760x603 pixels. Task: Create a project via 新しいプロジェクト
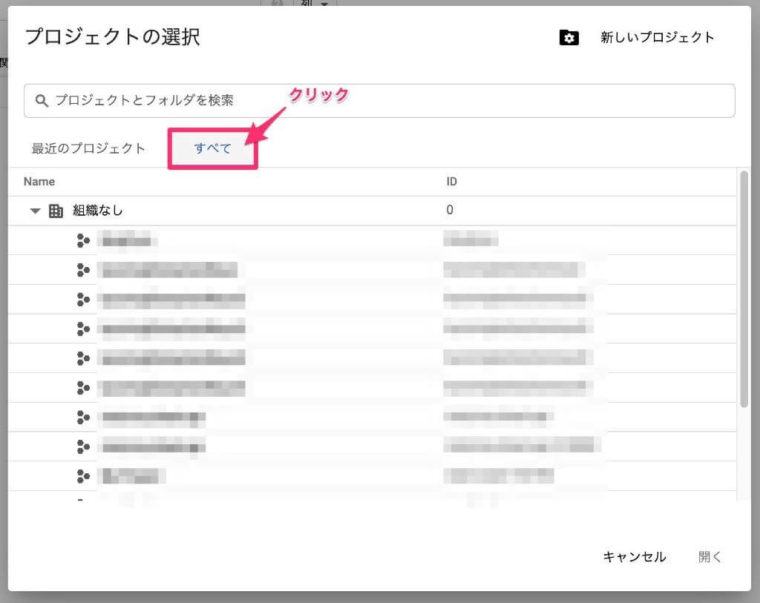(x=657, y=38)
